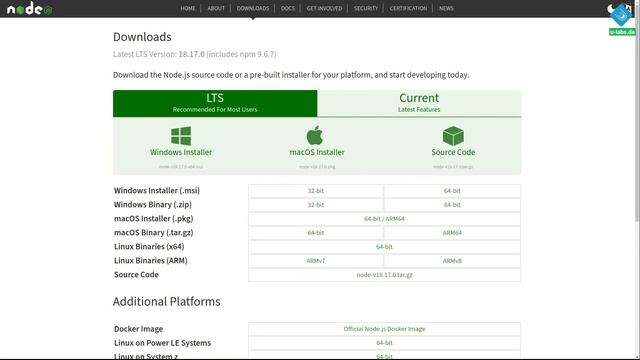Click the macOS Binary (.tar.gz) row label
640x360 pixels.
point(153,233)
